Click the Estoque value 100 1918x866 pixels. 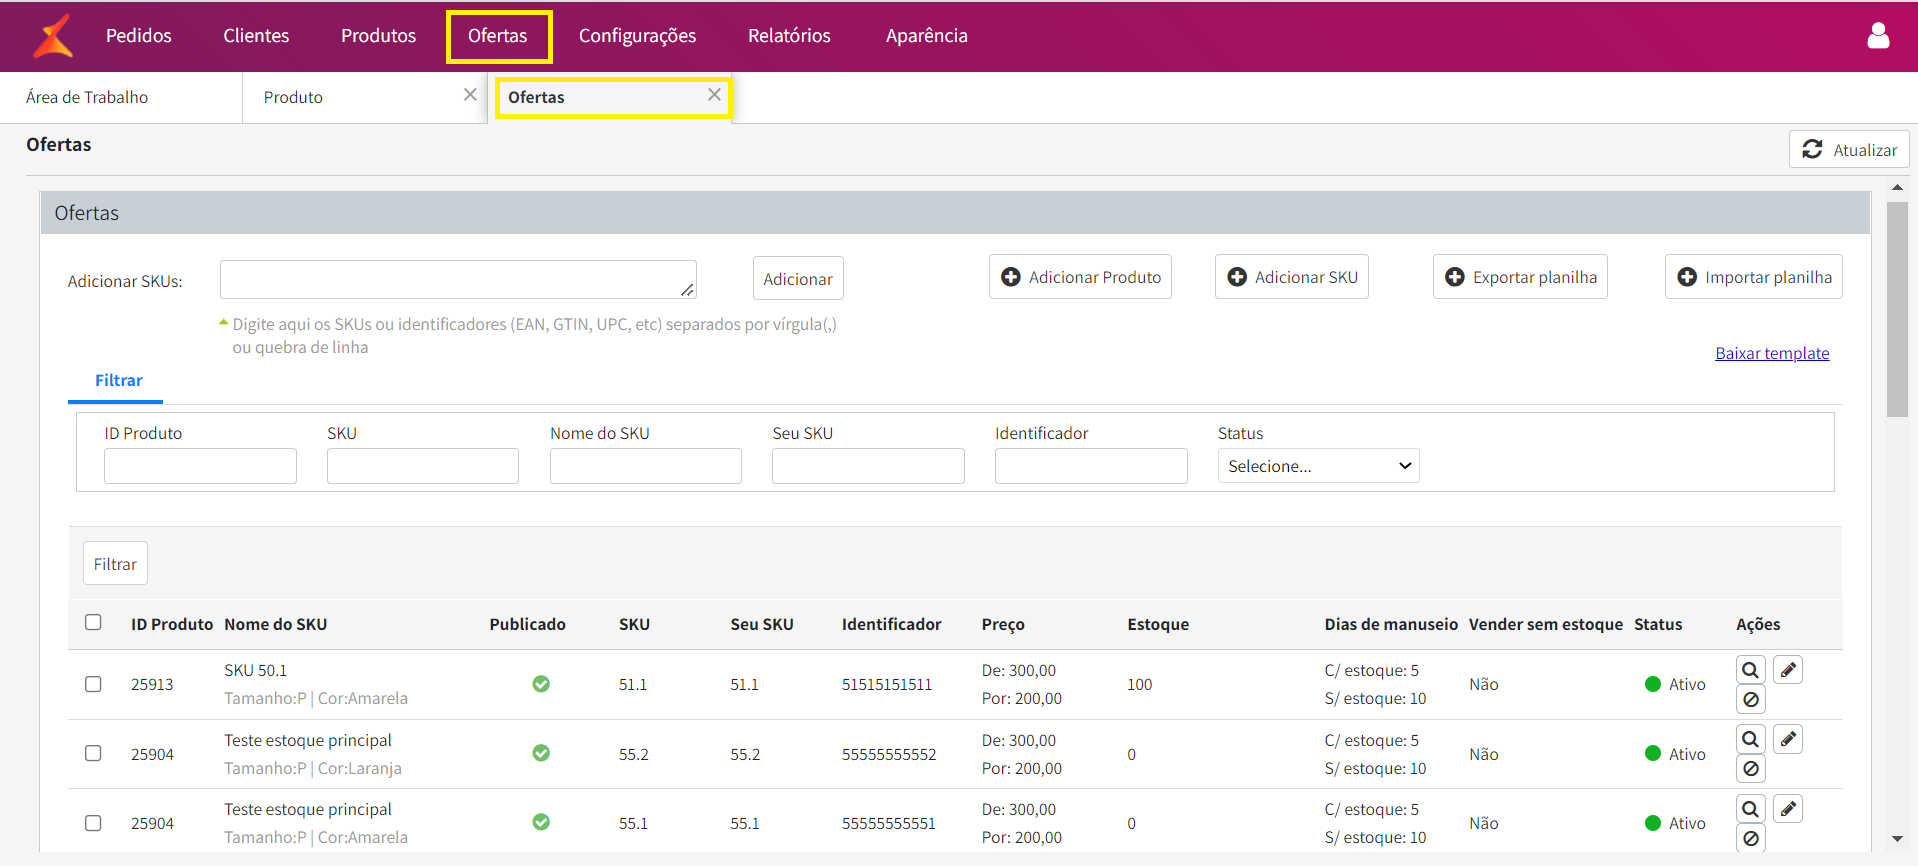(1140, 685)
